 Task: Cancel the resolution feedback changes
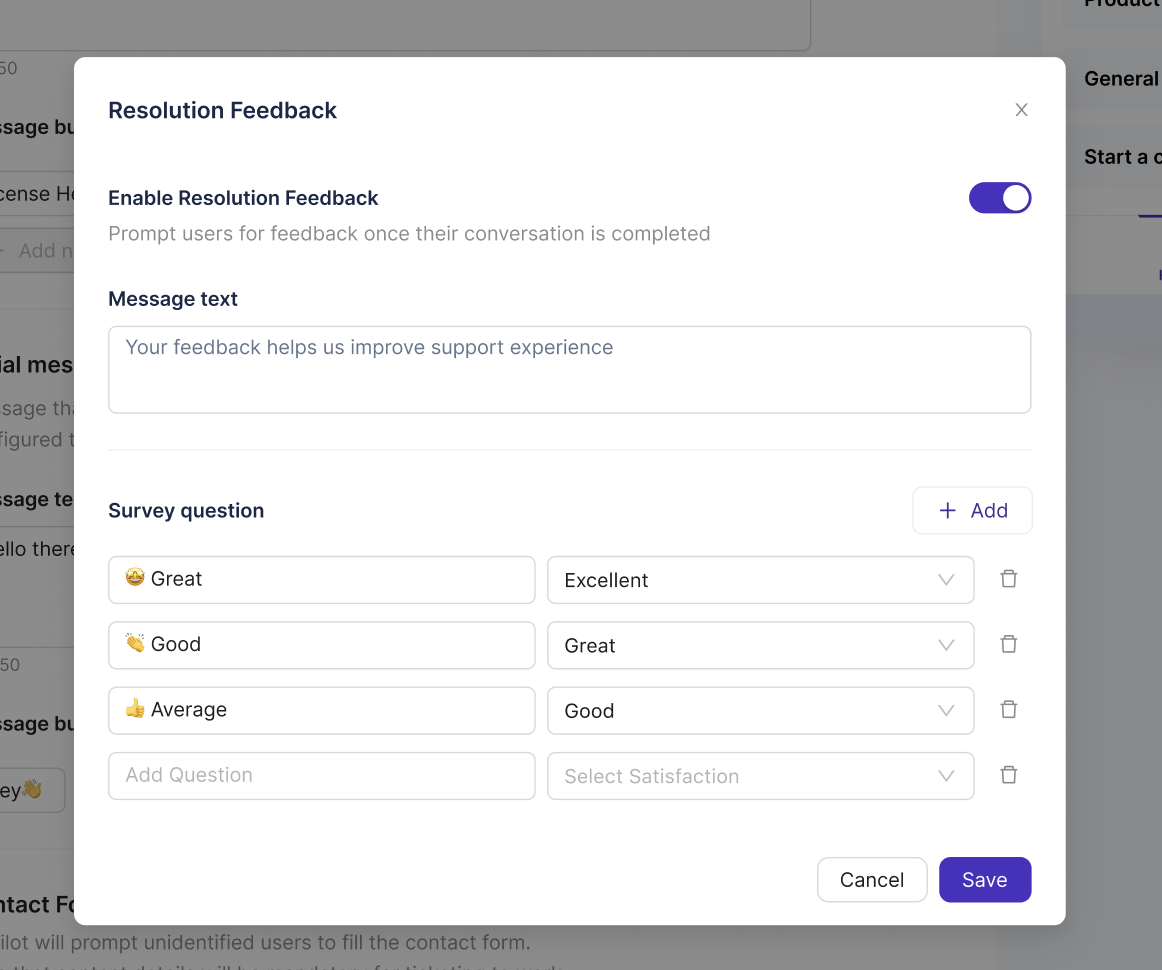pyautogui.click(x=872, y=880)
